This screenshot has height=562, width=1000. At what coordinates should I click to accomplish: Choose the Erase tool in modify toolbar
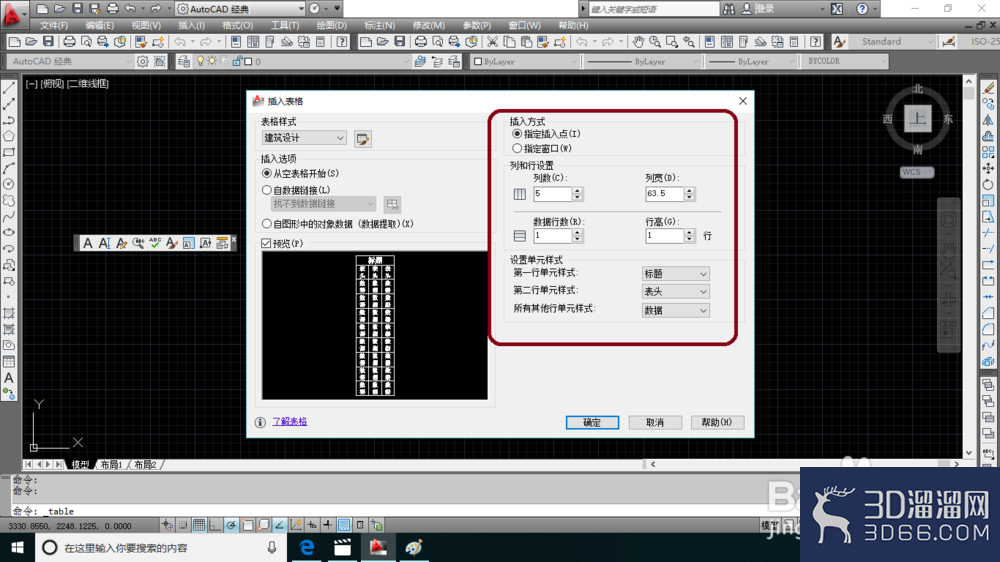click(988, 88)
